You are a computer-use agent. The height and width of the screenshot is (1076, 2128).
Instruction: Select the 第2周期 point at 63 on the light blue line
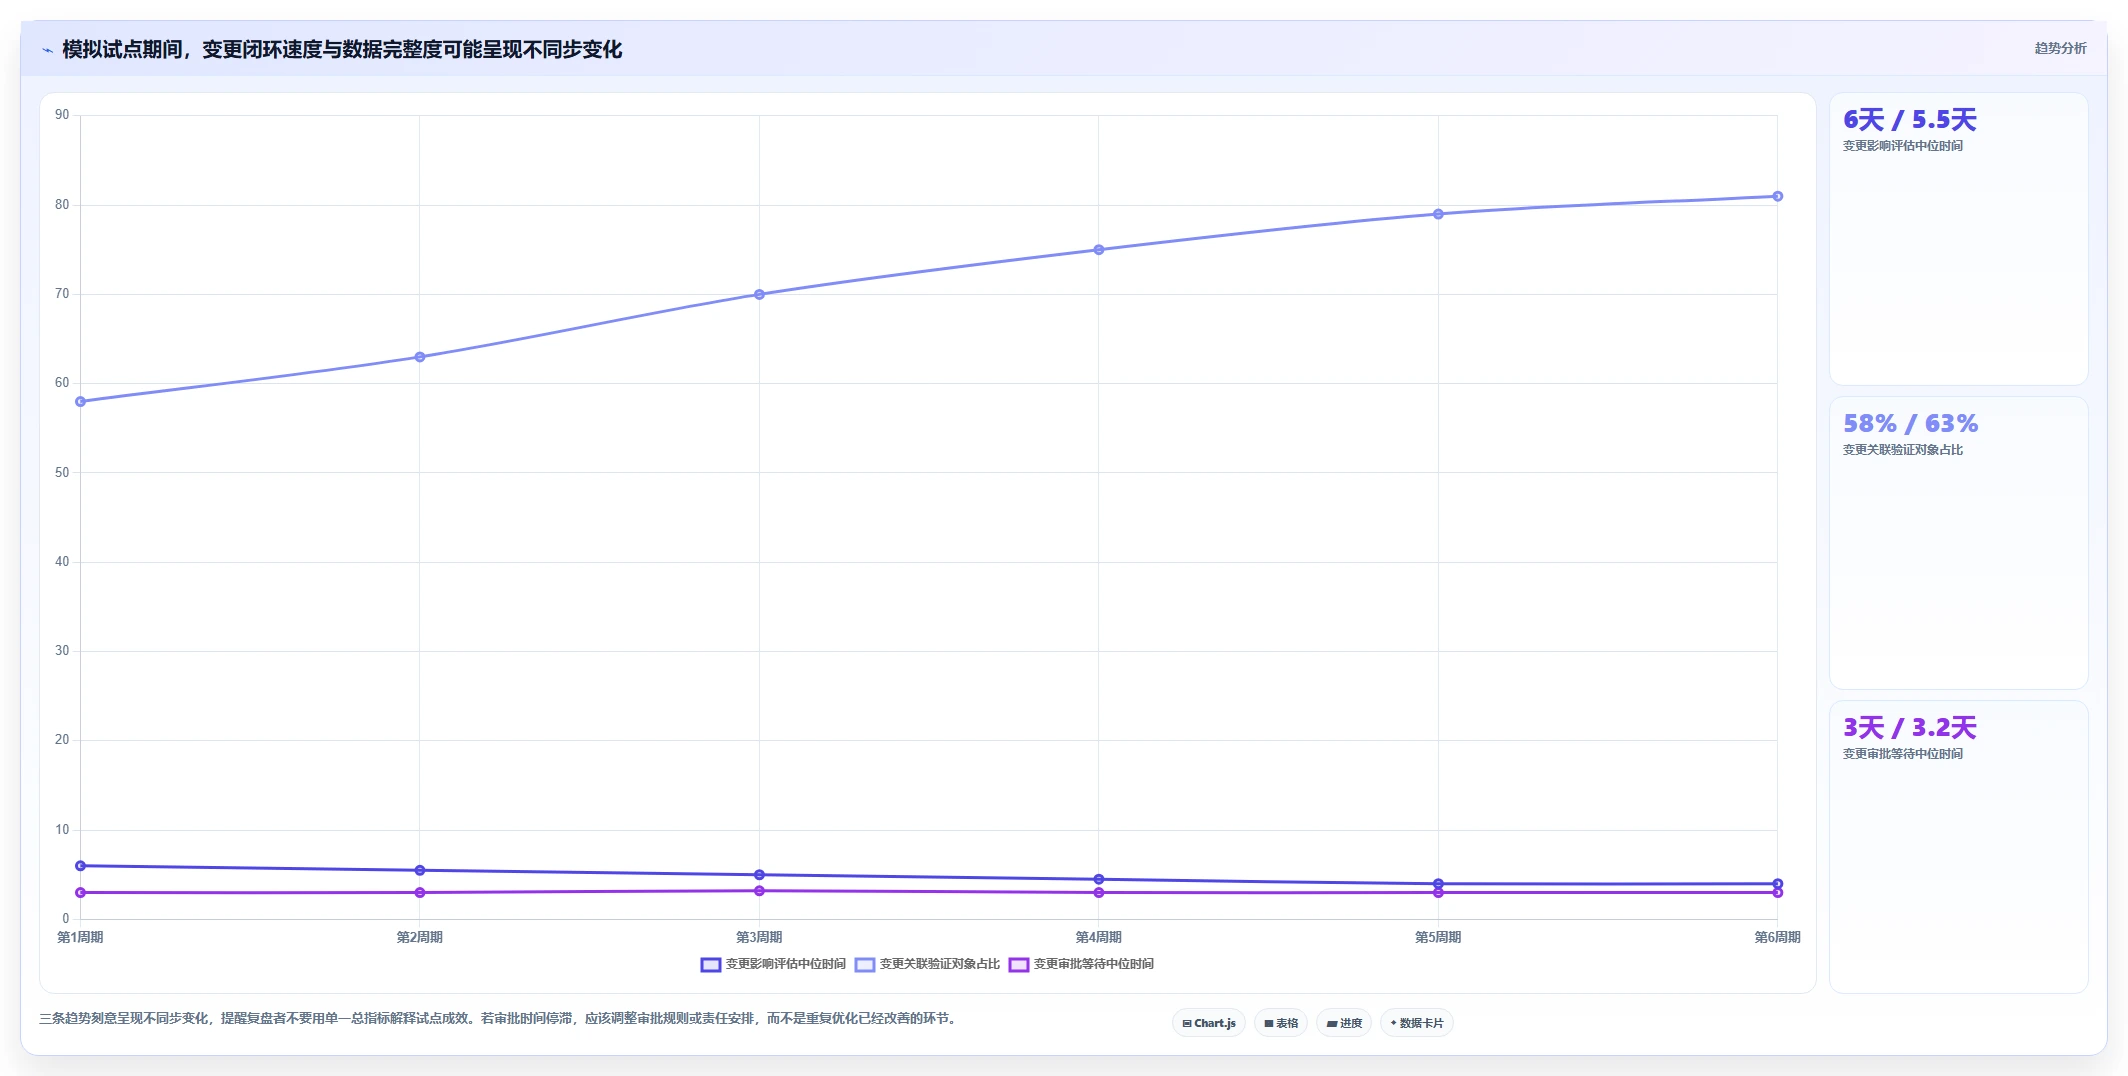point(420,357)
